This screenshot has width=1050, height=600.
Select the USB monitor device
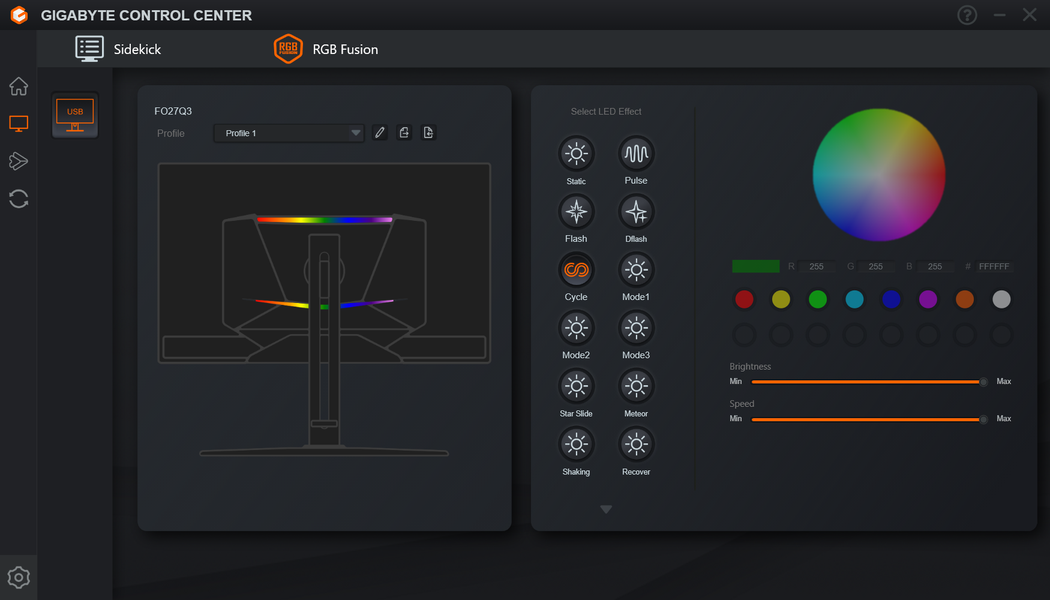(75, 115)
